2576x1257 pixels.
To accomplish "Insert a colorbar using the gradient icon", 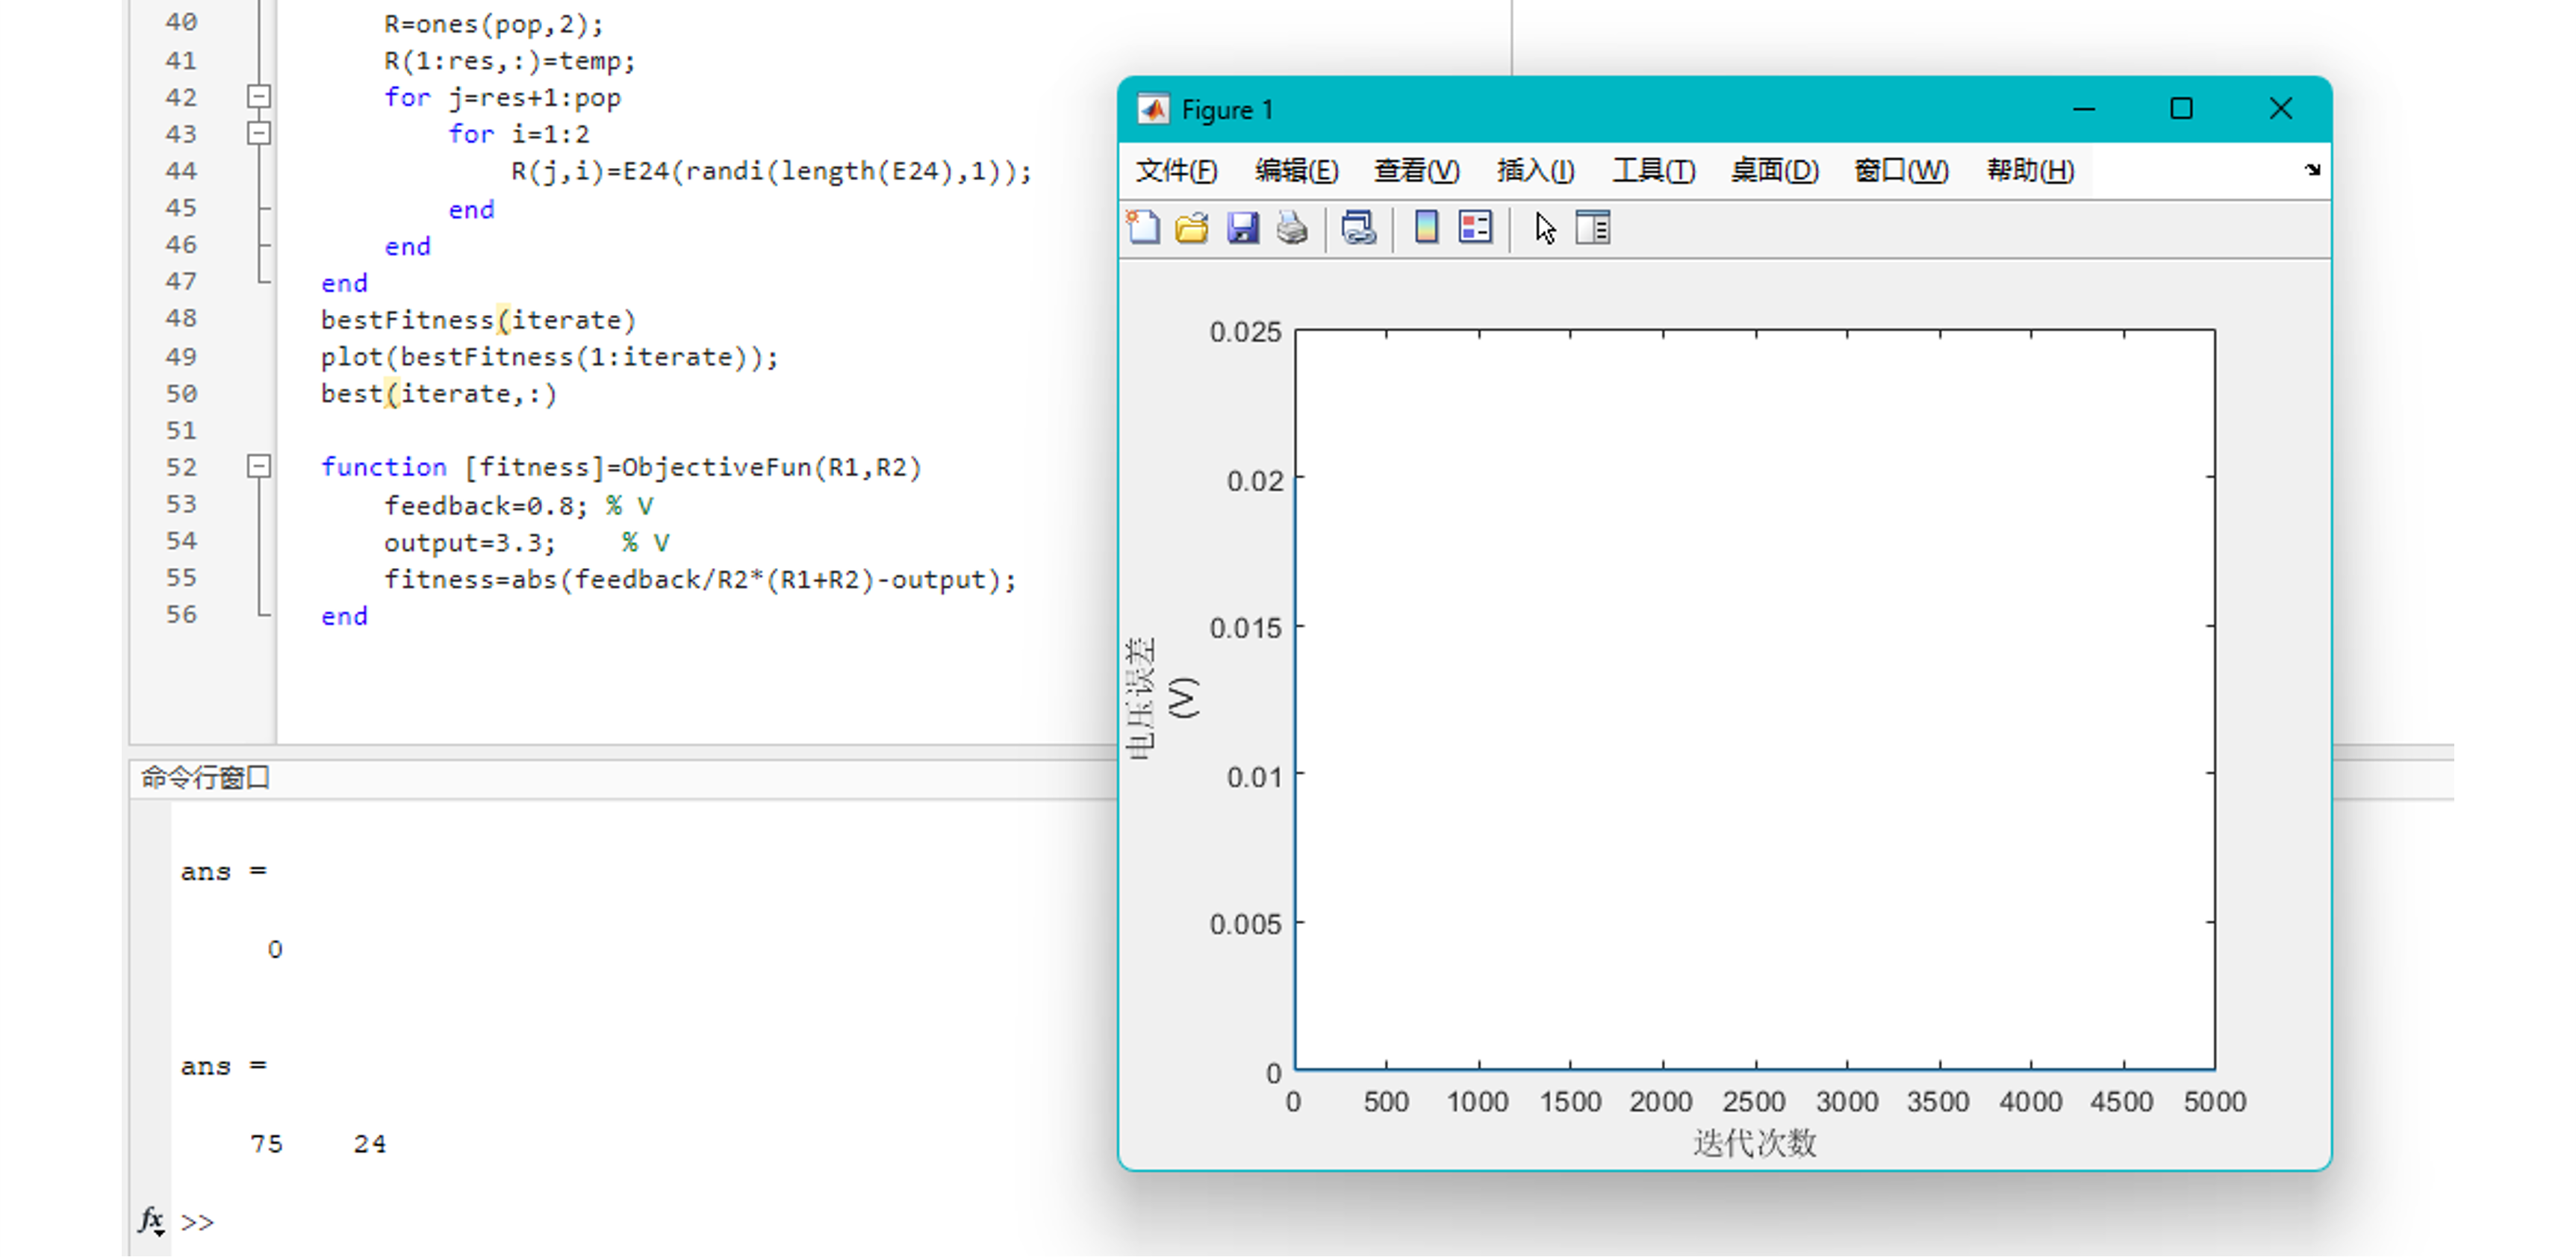I will (1426, 228).
